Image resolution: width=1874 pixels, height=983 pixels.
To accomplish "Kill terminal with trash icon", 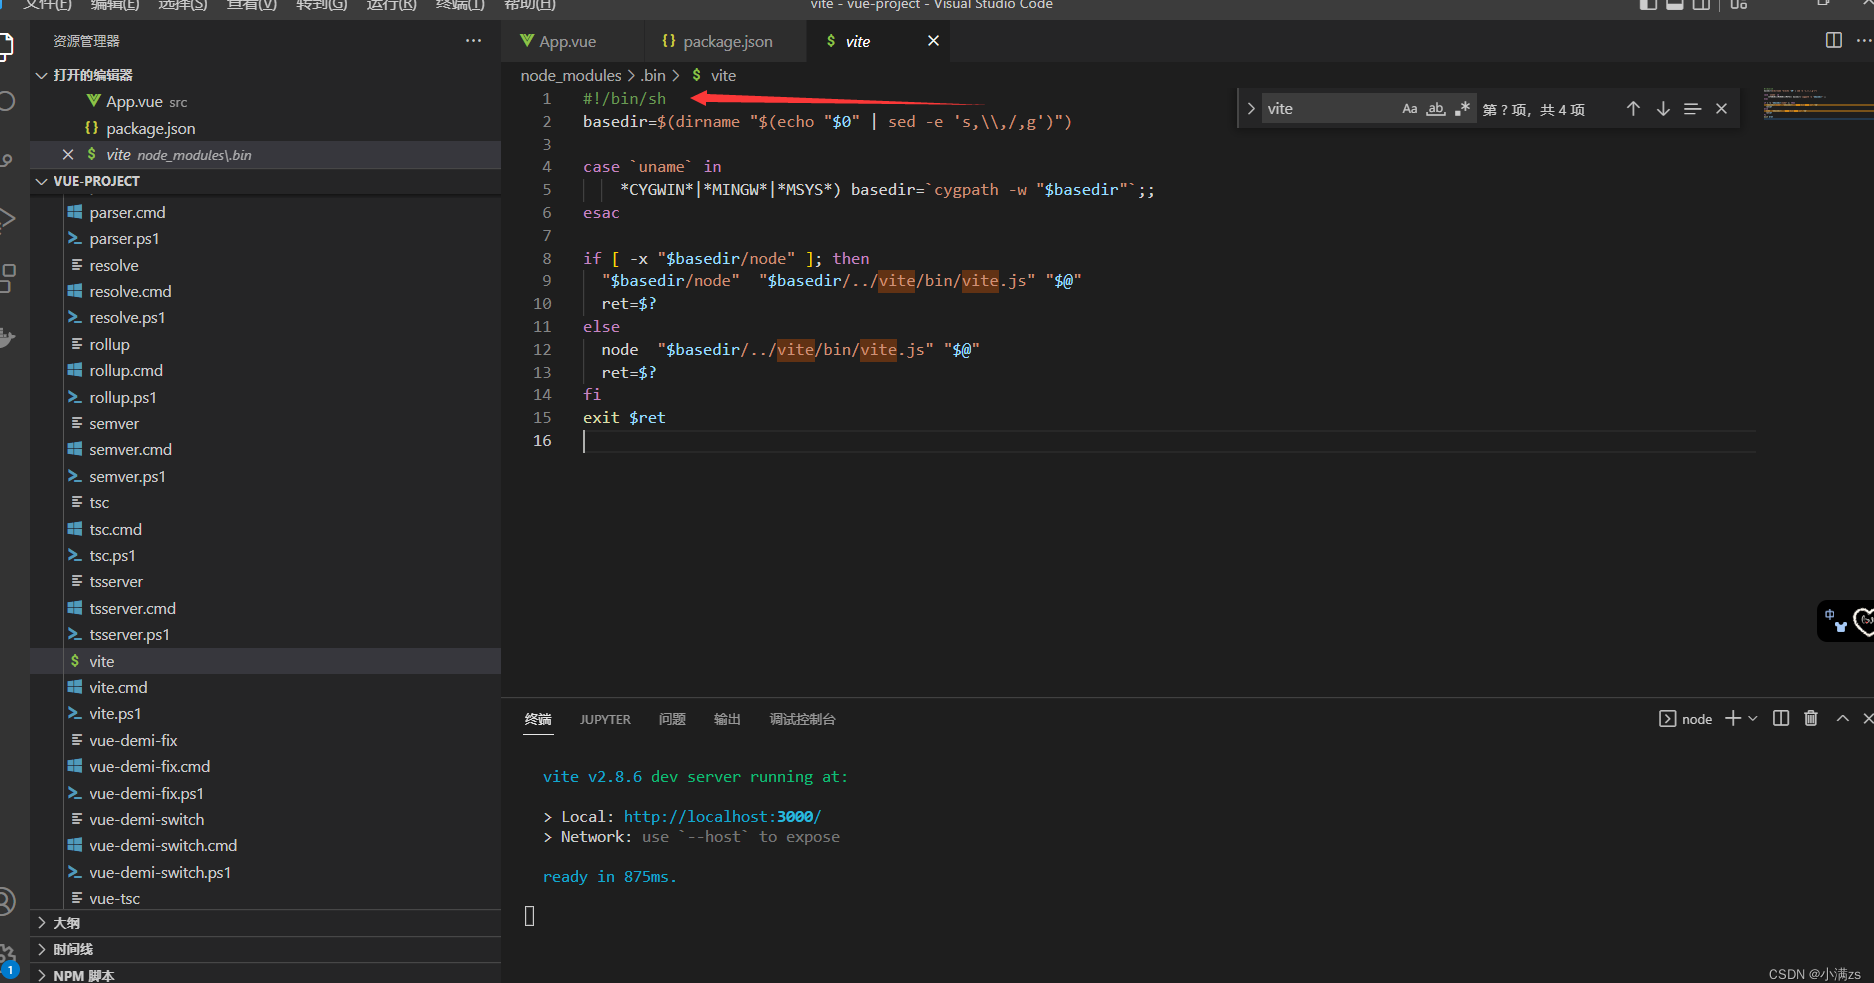I will tap(1810, 718).
